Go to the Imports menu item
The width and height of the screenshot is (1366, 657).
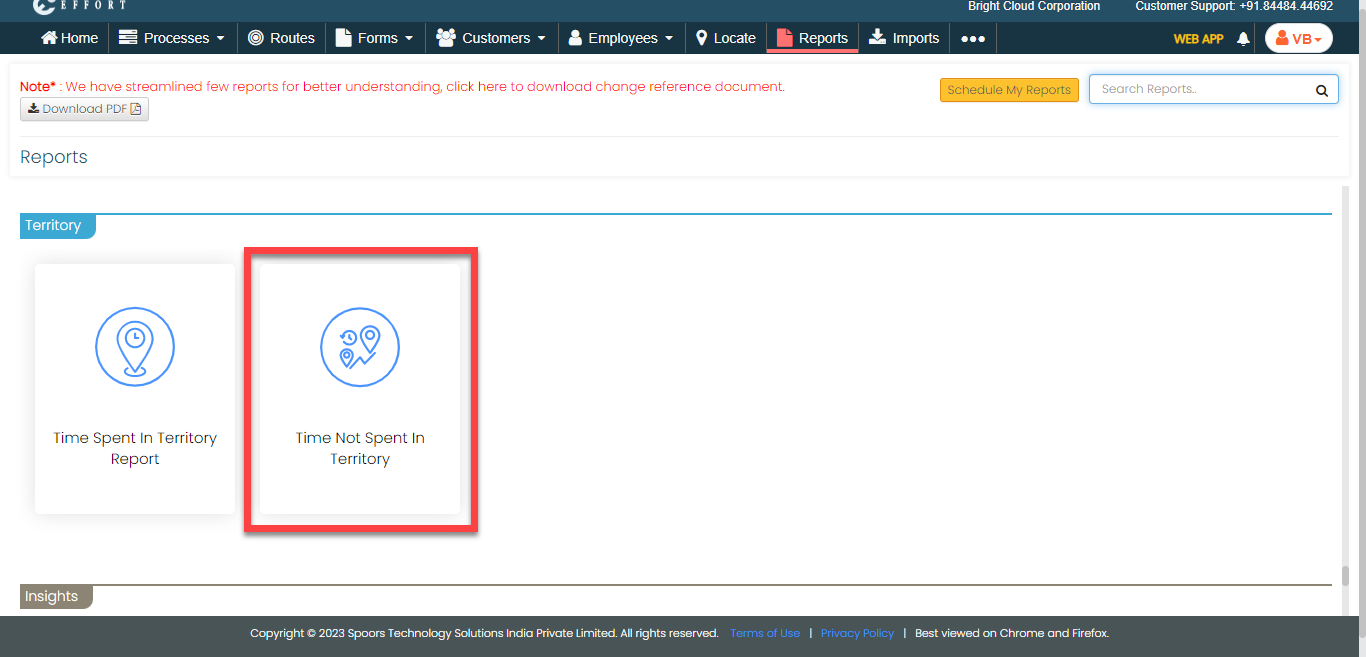(904, 38)
